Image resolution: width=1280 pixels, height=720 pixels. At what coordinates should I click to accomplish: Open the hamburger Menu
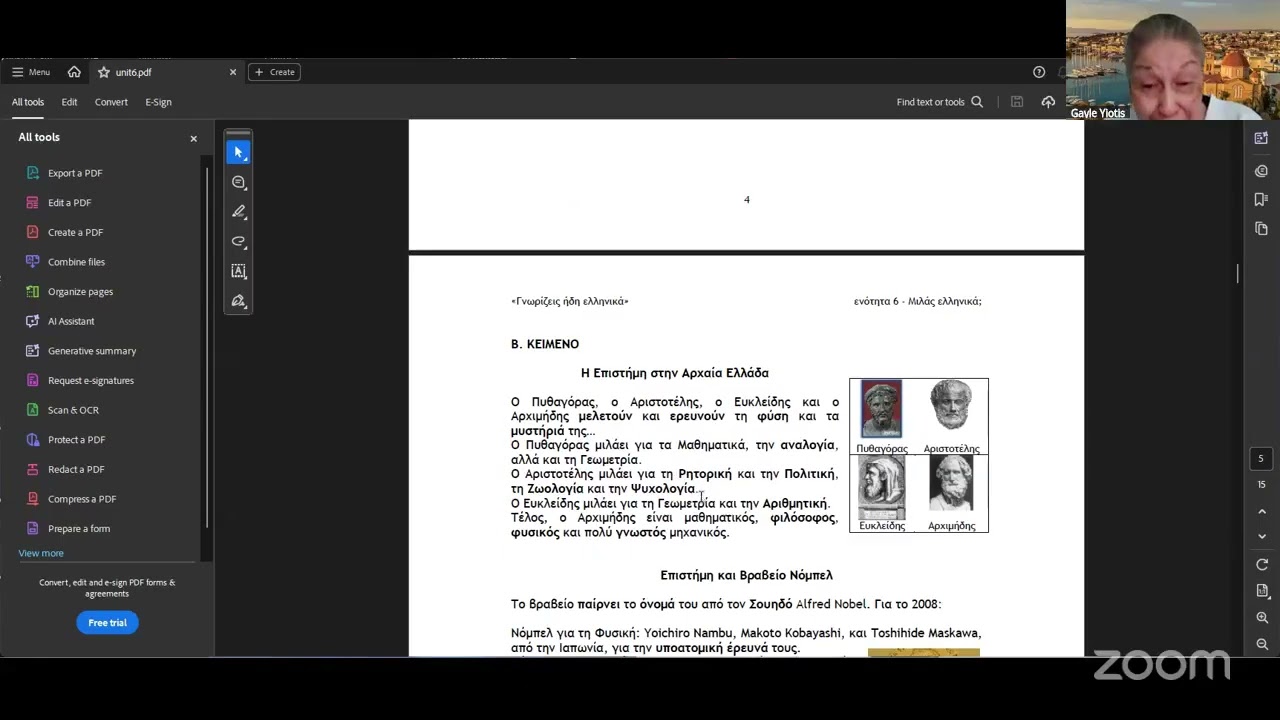click(x=30, y=72)
